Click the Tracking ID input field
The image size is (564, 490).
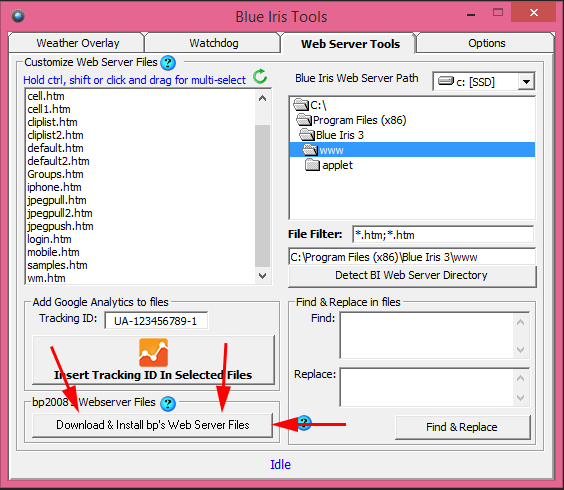156,321
